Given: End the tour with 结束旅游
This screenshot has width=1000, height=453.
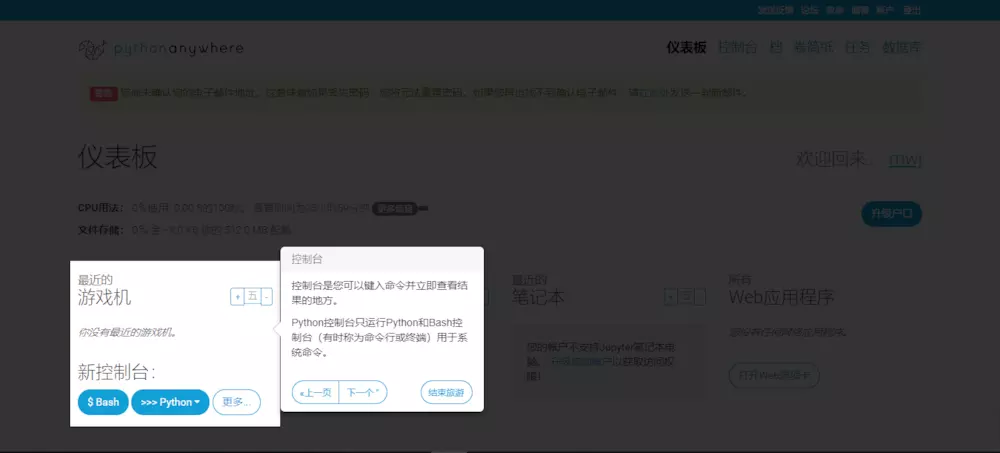Looking at the screenshot, I should (446, 392).
